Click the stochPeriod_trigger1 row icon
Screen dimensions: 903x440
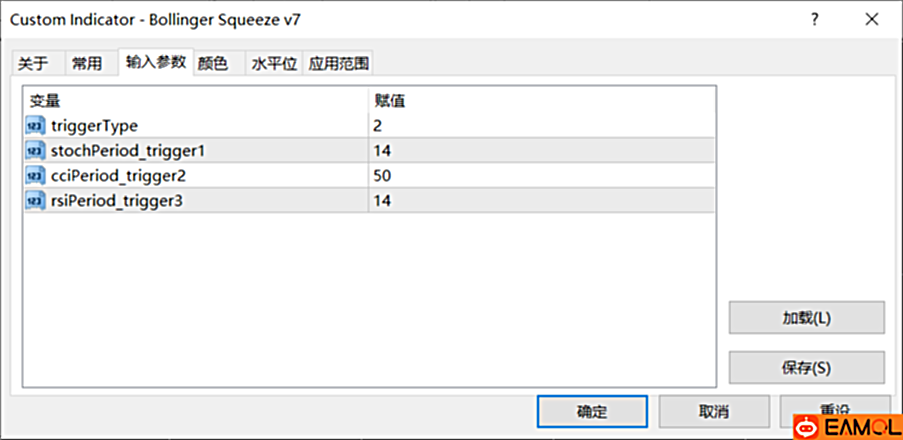pos(35,151)
